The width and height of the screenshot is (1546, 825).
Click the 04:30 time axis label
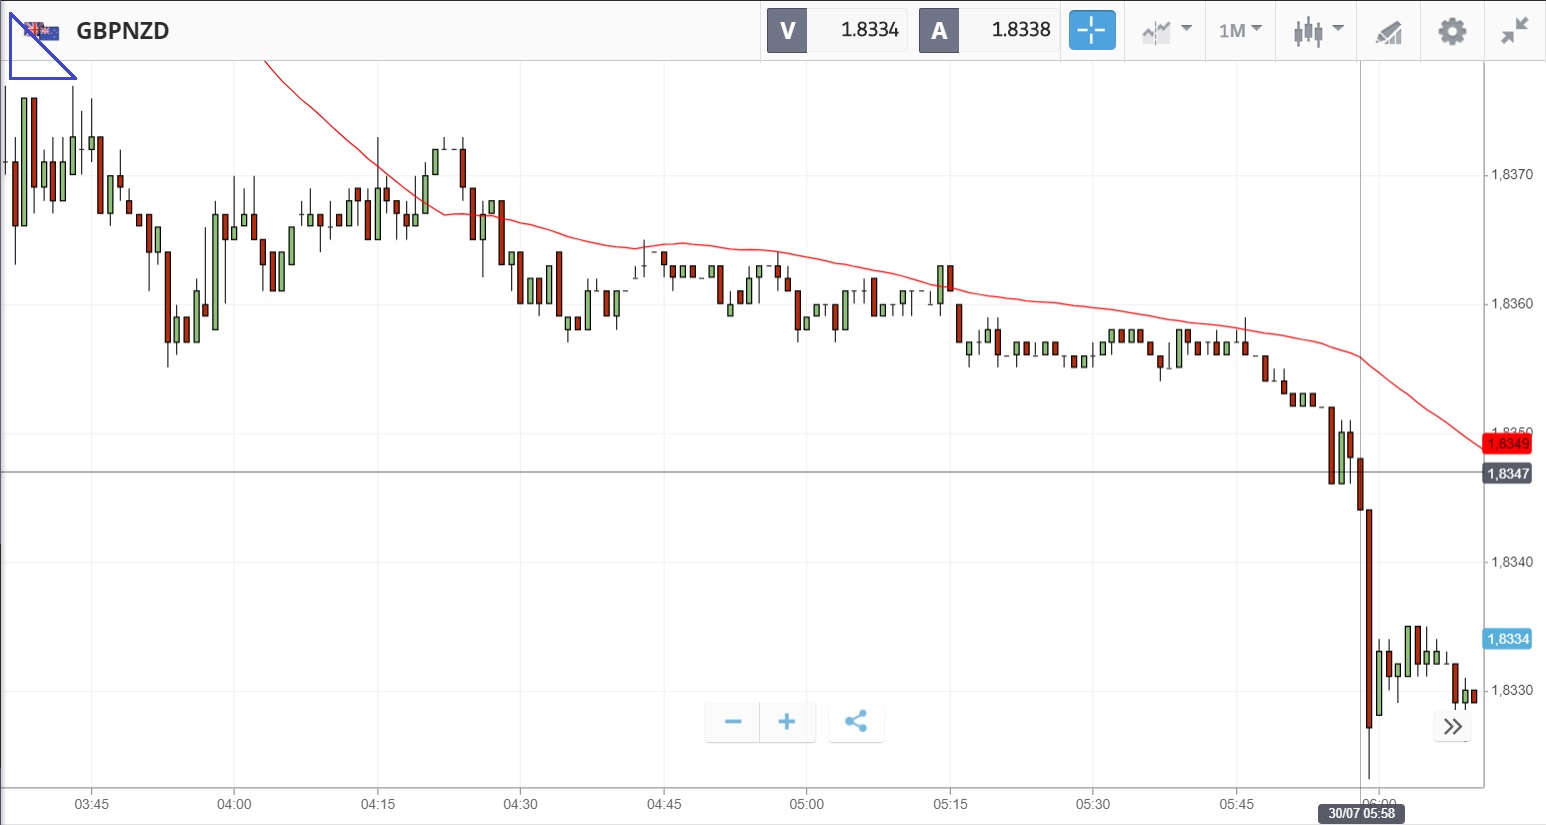(520, 804)
